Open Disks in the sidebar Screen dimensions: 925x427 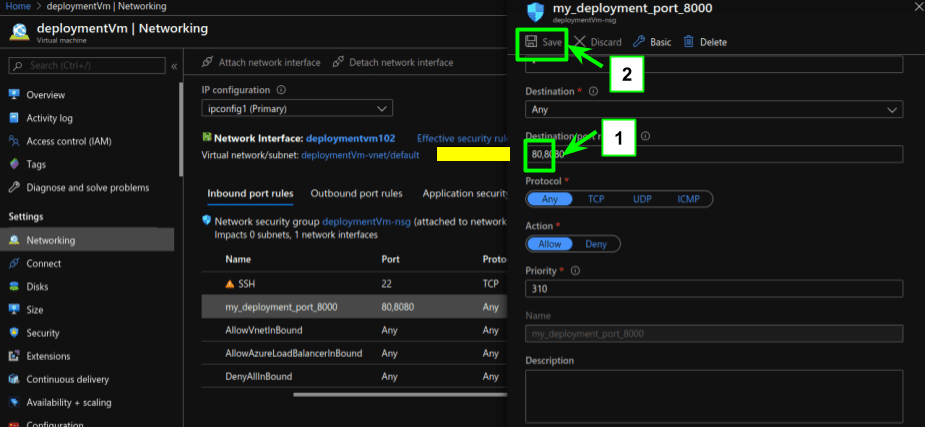[x=37, y=287]
